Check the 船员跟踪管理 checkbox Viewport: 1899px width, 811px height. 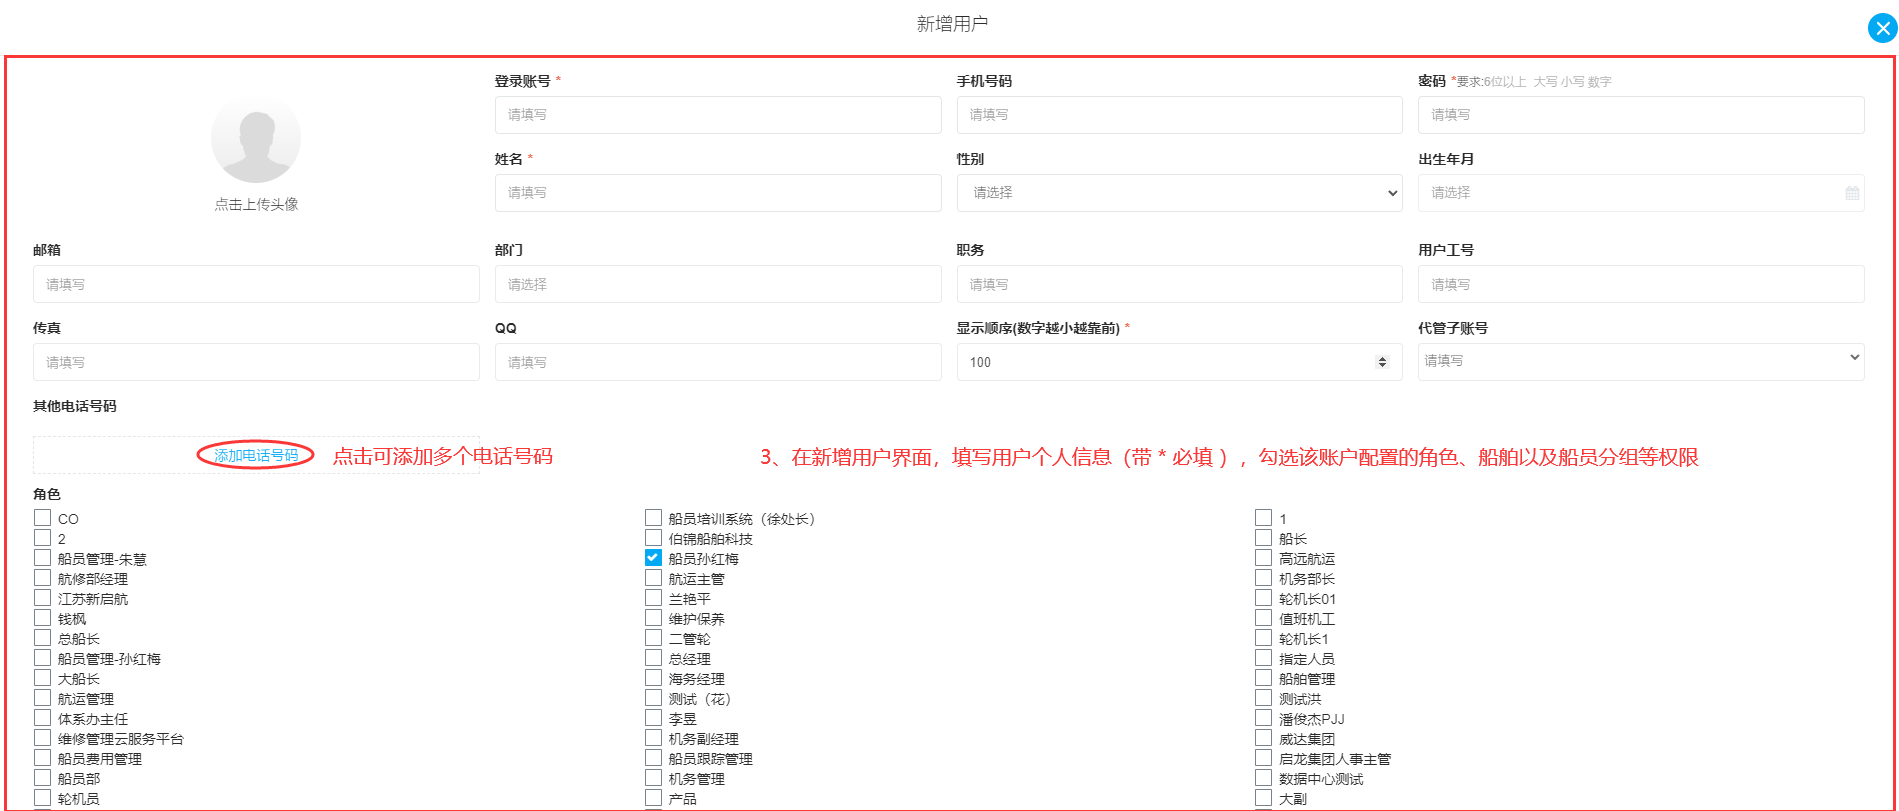coord(653,758)
